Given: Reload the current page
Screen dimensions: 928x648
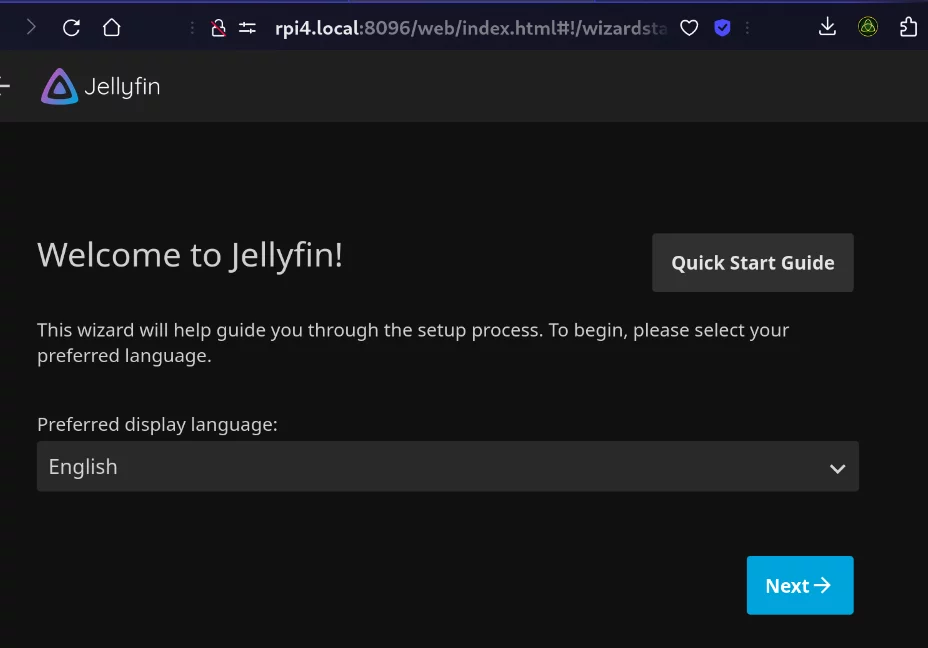Looking at the screenshot, I should tap(70, 27).
